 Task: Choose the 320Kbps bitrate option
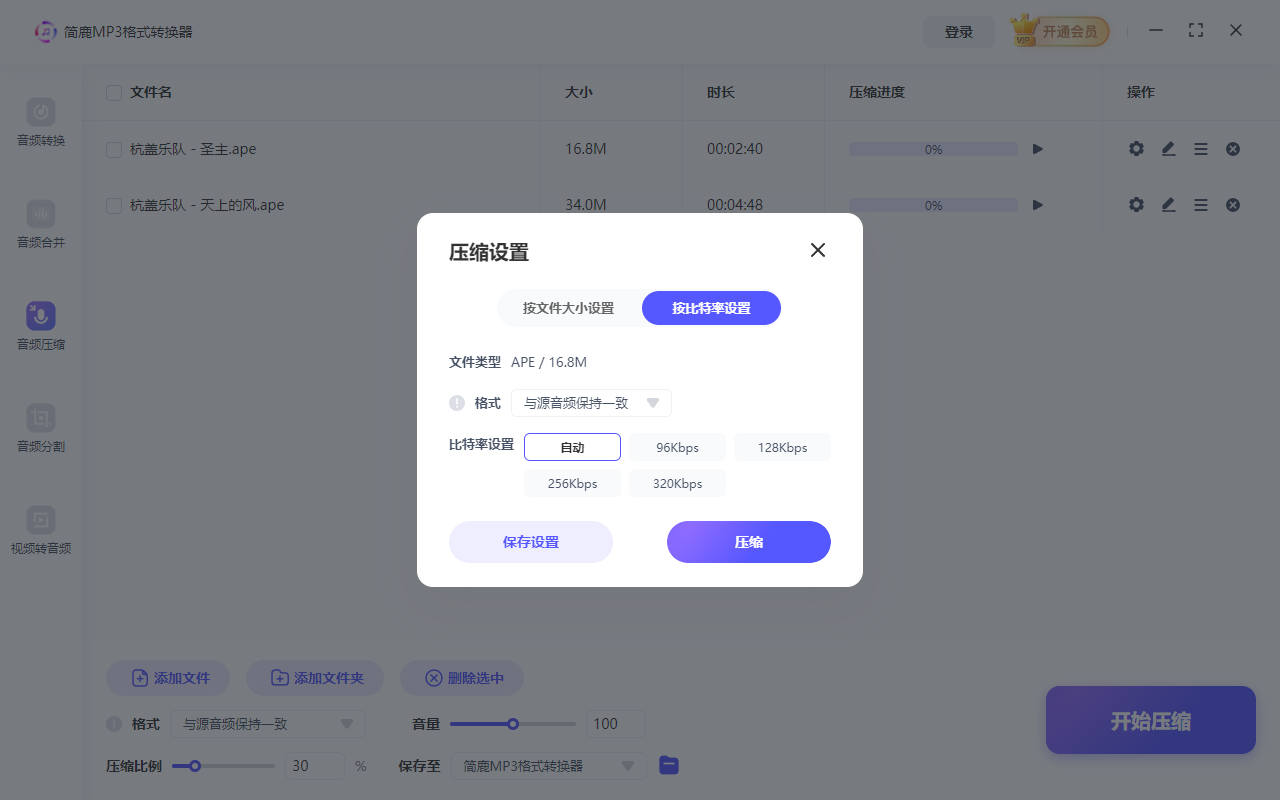pos(676,483)
